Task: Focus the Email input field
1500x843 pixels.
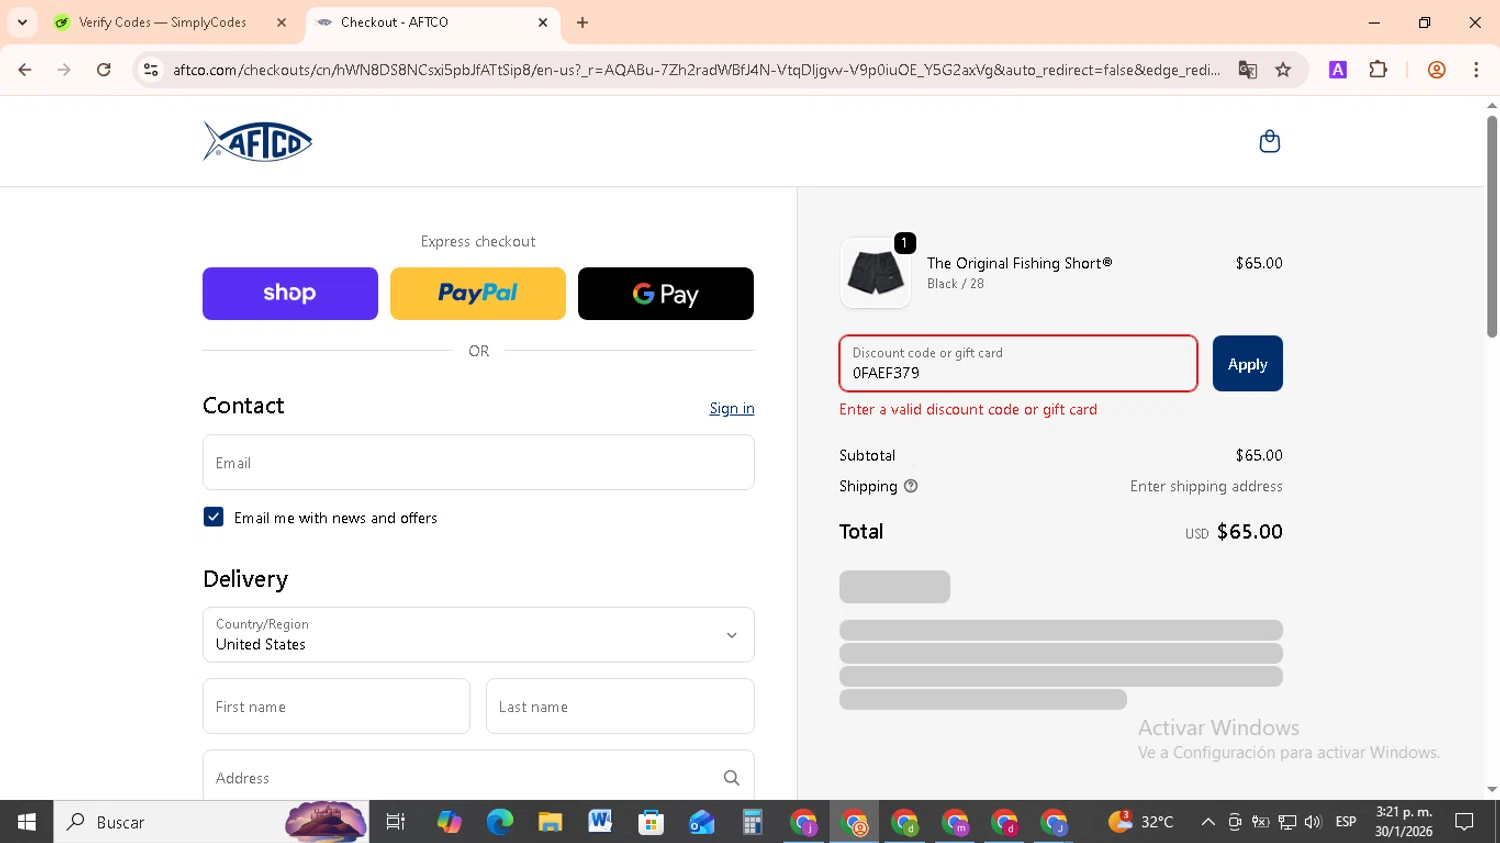Action: pyautogui.click(x=478, y=462)
